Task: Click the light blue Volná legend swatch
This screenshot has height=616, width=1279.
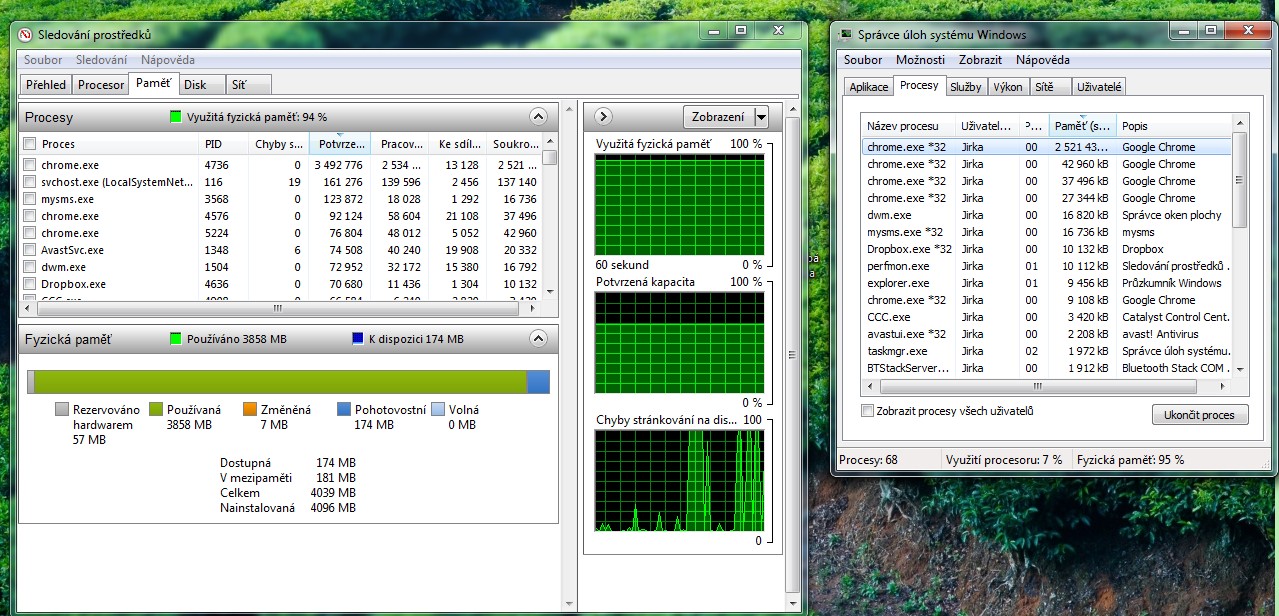Action: tap(437, 410)
